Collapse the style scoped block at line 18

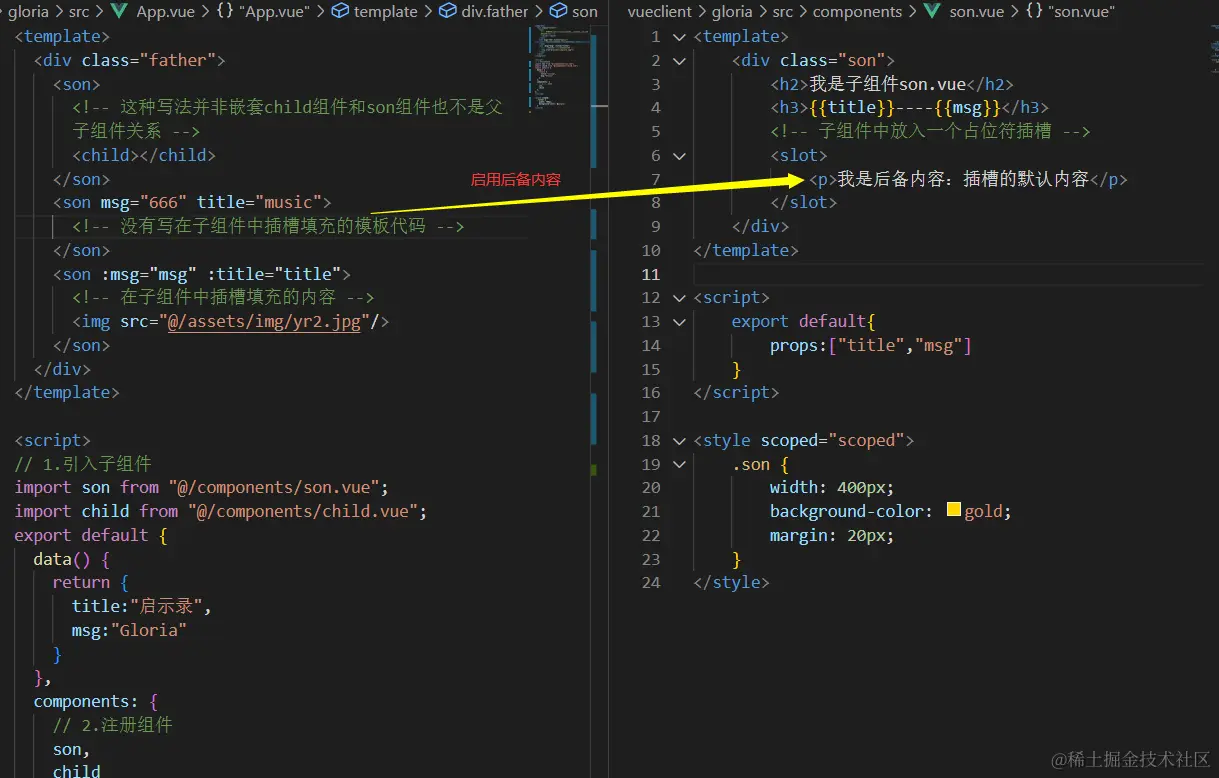680,441
